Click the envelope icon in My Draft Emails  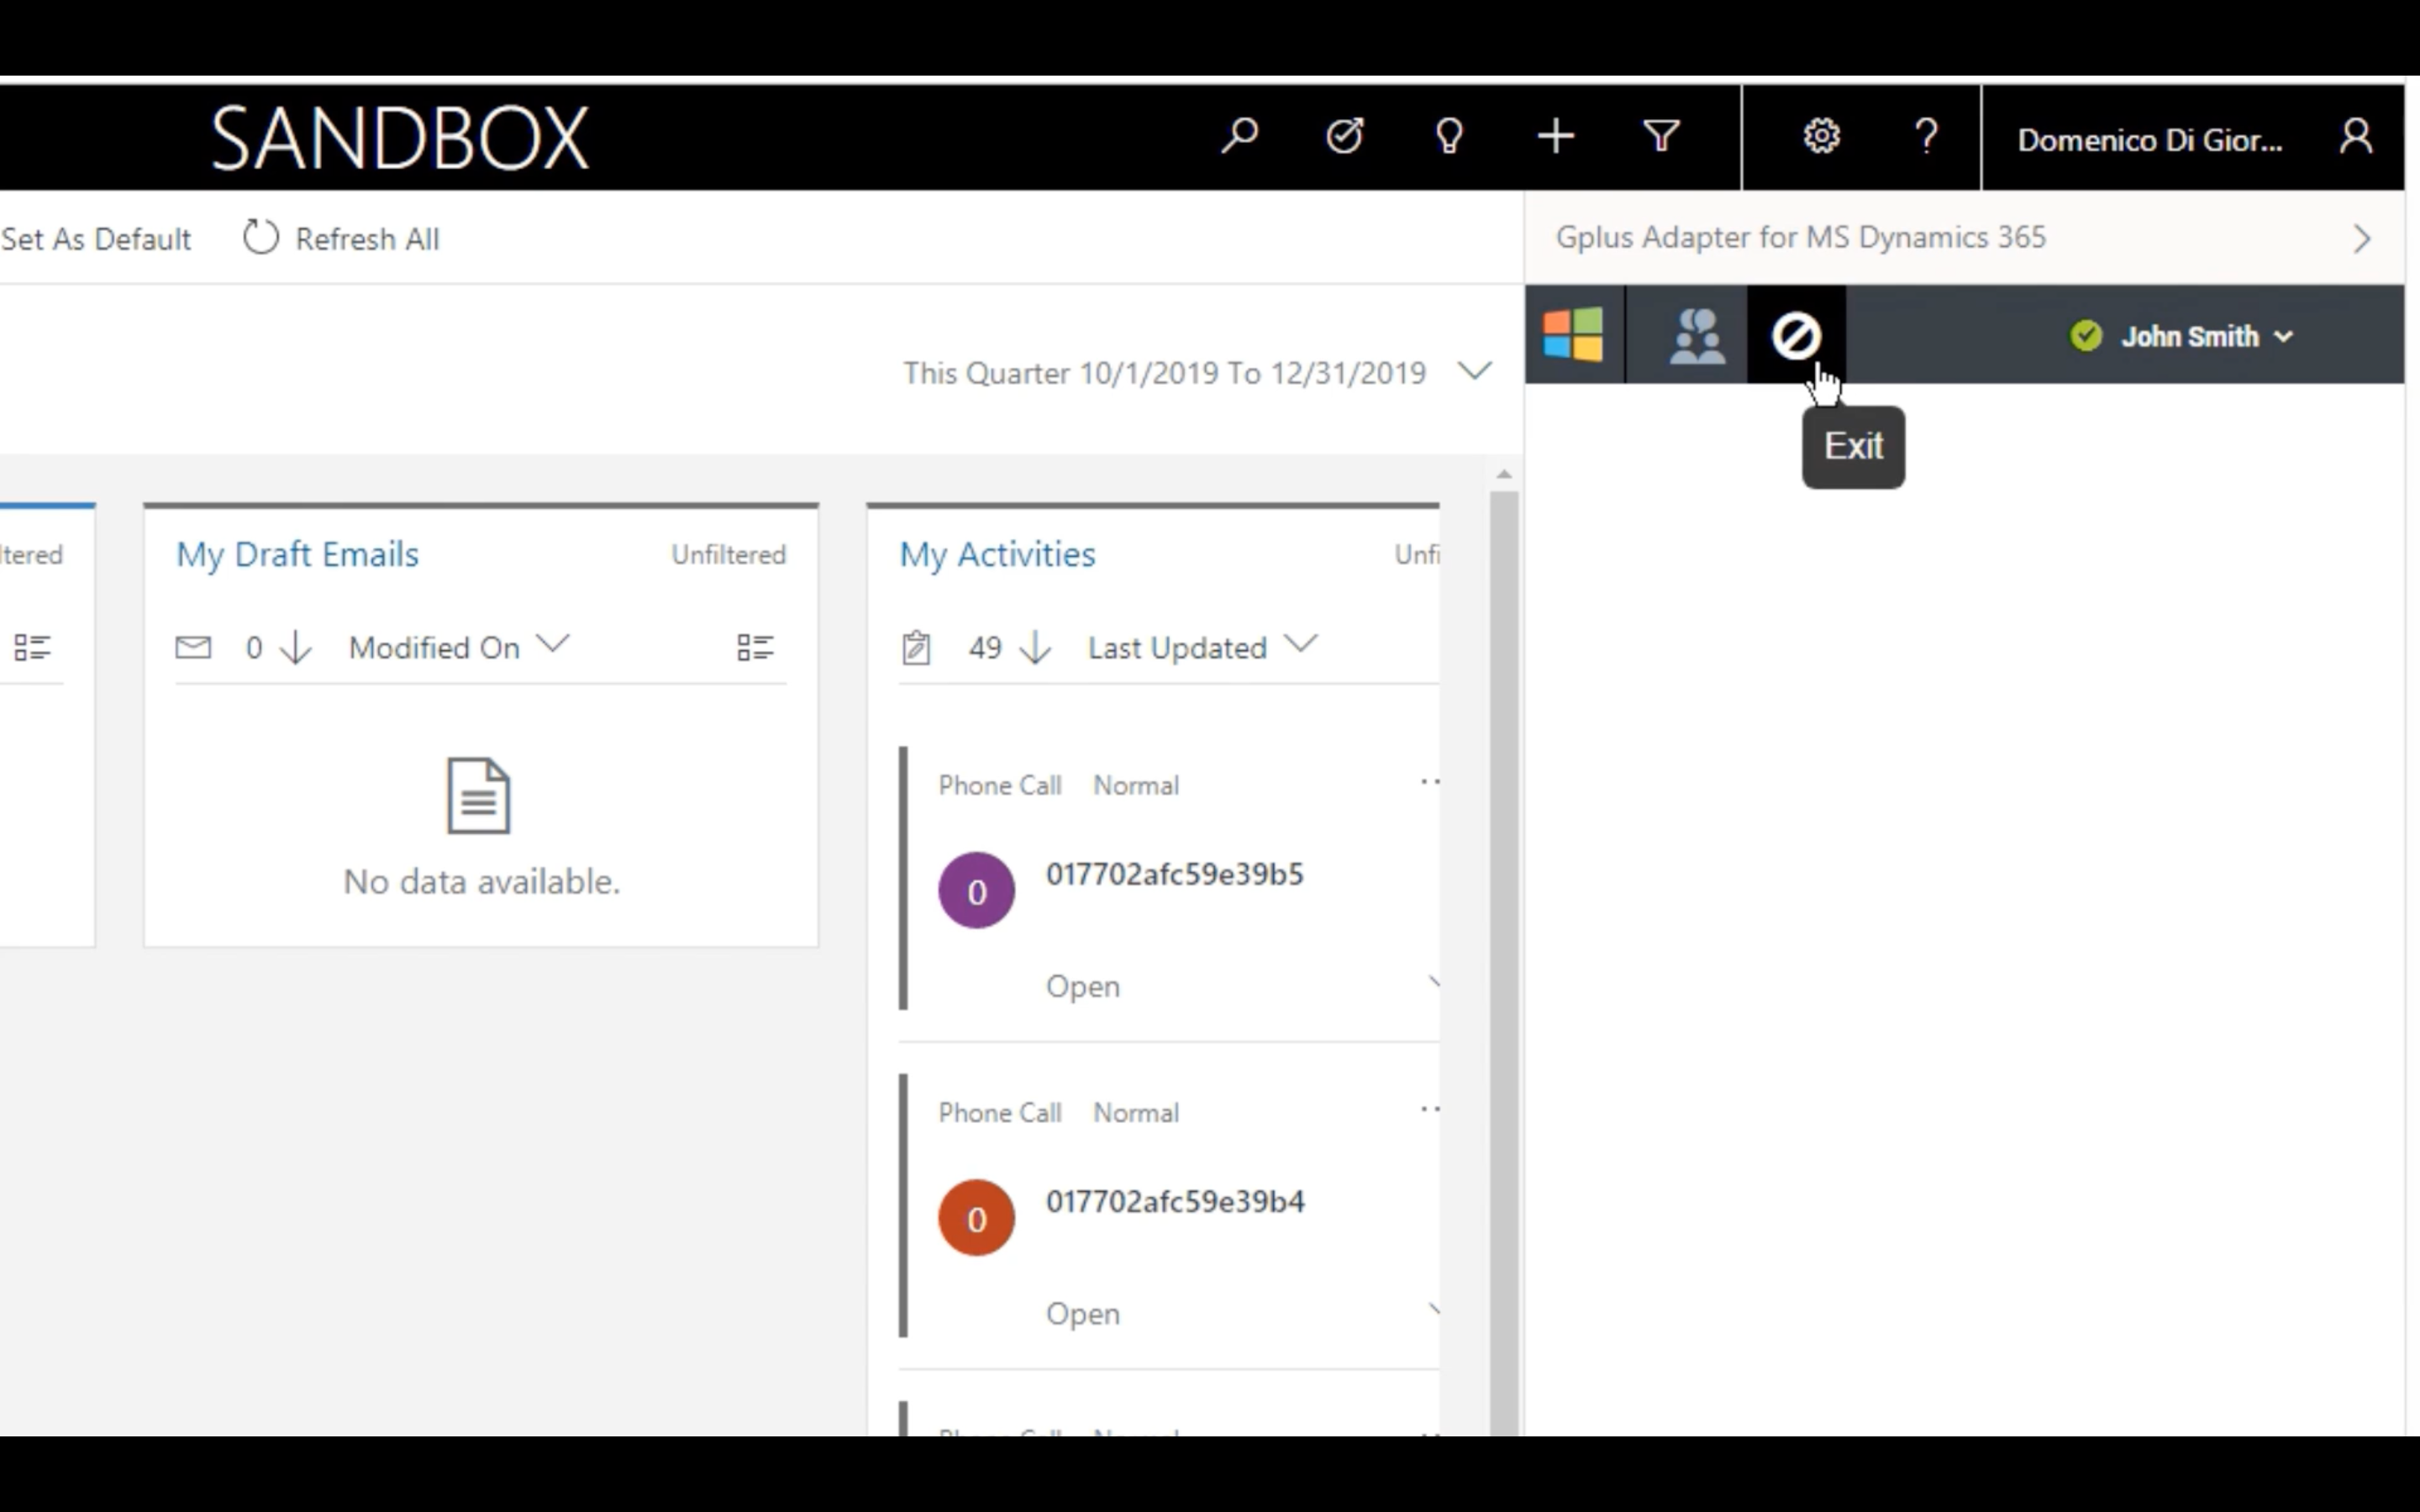[x=193, y=648]
